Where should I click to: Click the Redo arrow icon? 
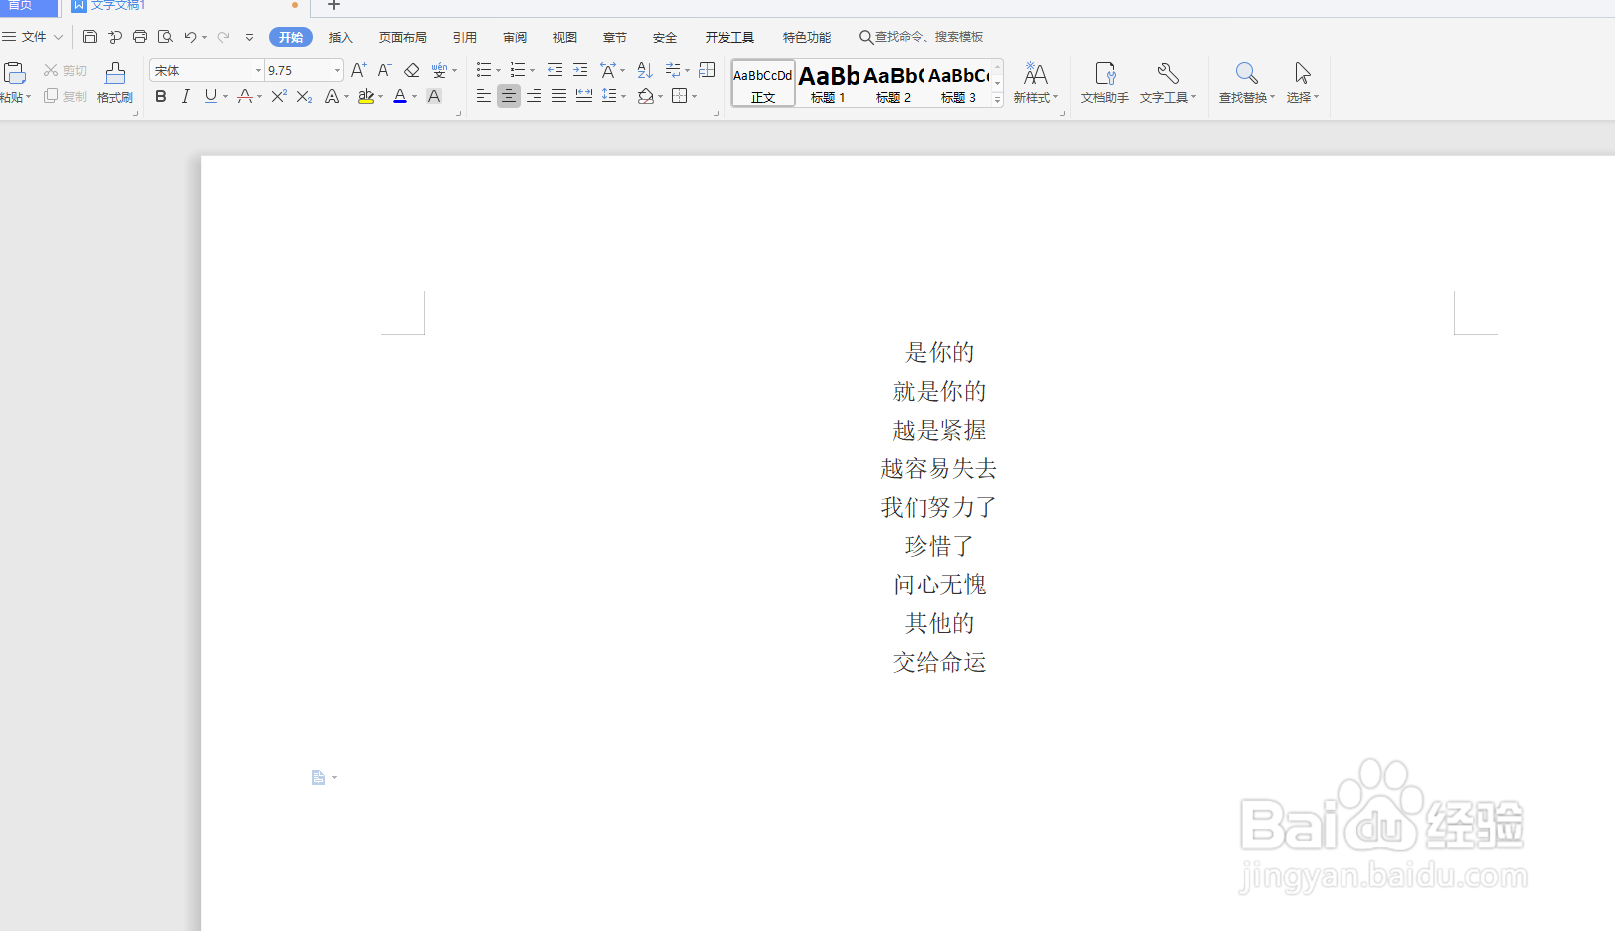pyautogui.click(x=223, y=37)
